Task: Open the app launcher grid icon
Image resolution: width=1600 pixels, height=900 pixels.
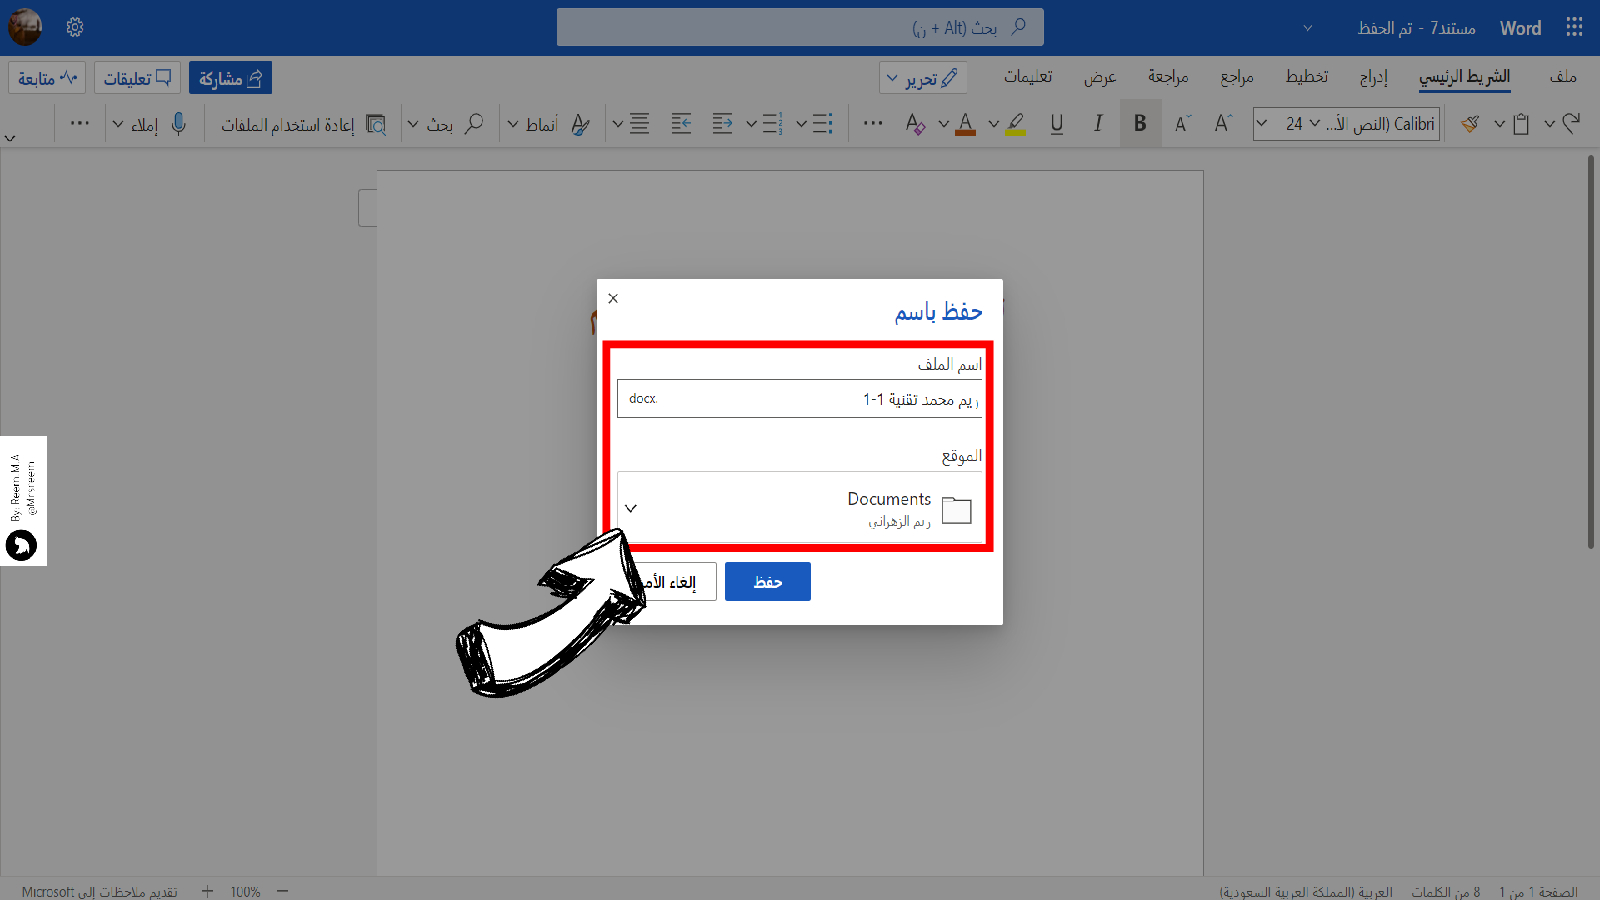Action: (x=1574, y=27)
